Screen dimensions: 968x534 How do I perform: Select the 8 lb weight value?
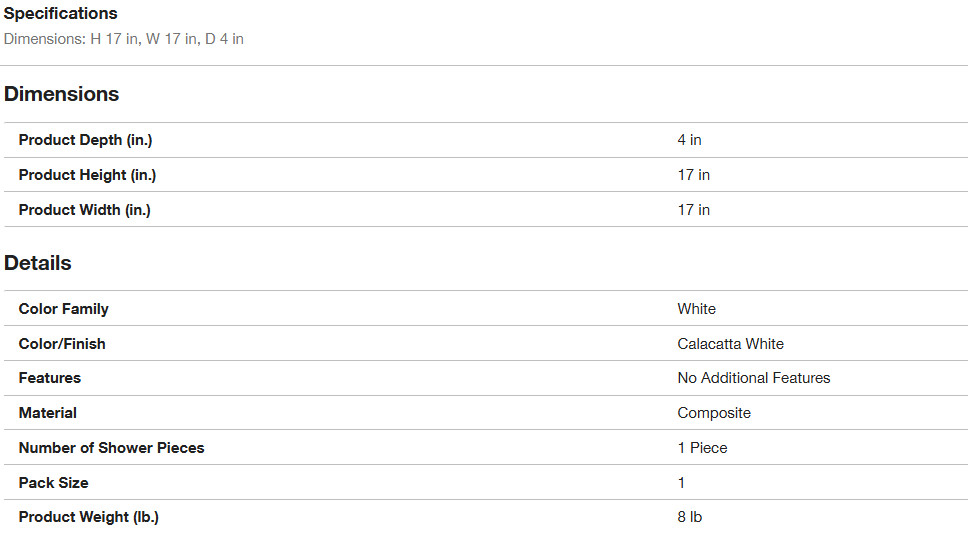689,517
